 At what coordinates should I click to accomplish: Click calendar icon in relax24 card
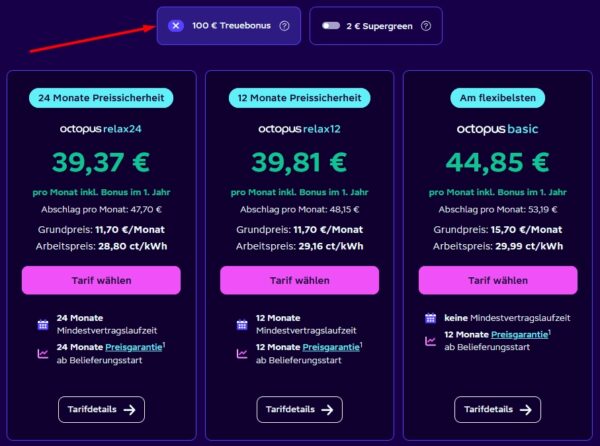(x=44, y=324)
